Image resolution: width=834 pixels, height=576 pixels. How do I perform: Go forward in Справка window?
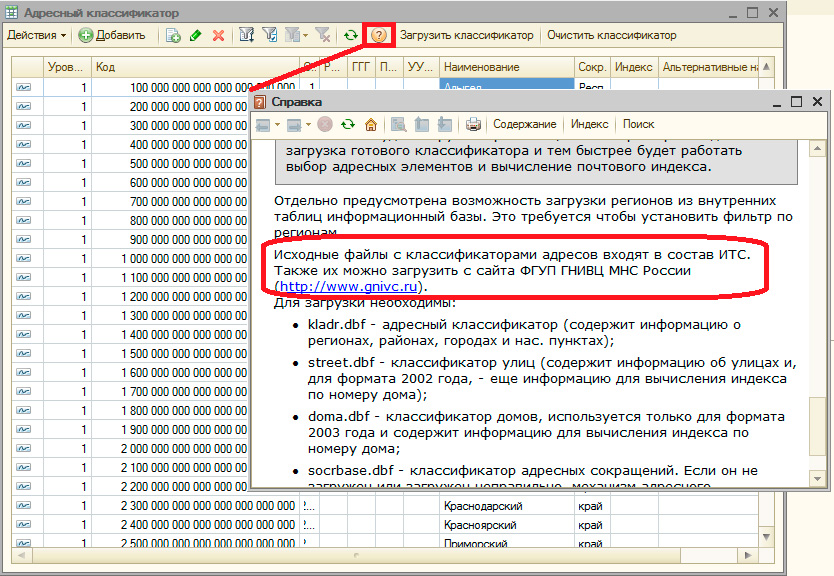click(x=294, y=124)
